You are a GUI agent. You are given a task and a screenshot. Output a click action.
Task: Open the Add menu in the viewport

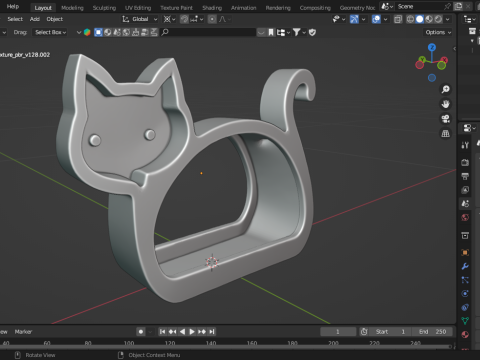click(35, 19)
